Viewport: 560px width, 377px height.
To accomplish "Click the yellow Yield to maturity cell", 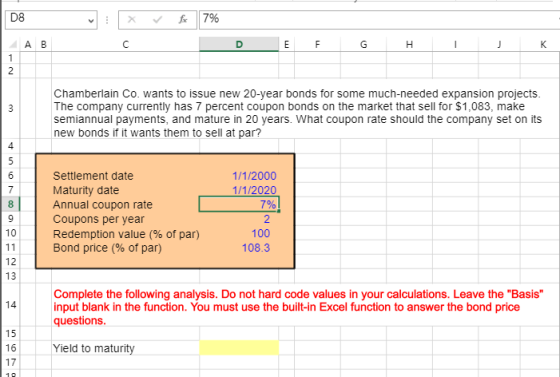I will [239, 348].
